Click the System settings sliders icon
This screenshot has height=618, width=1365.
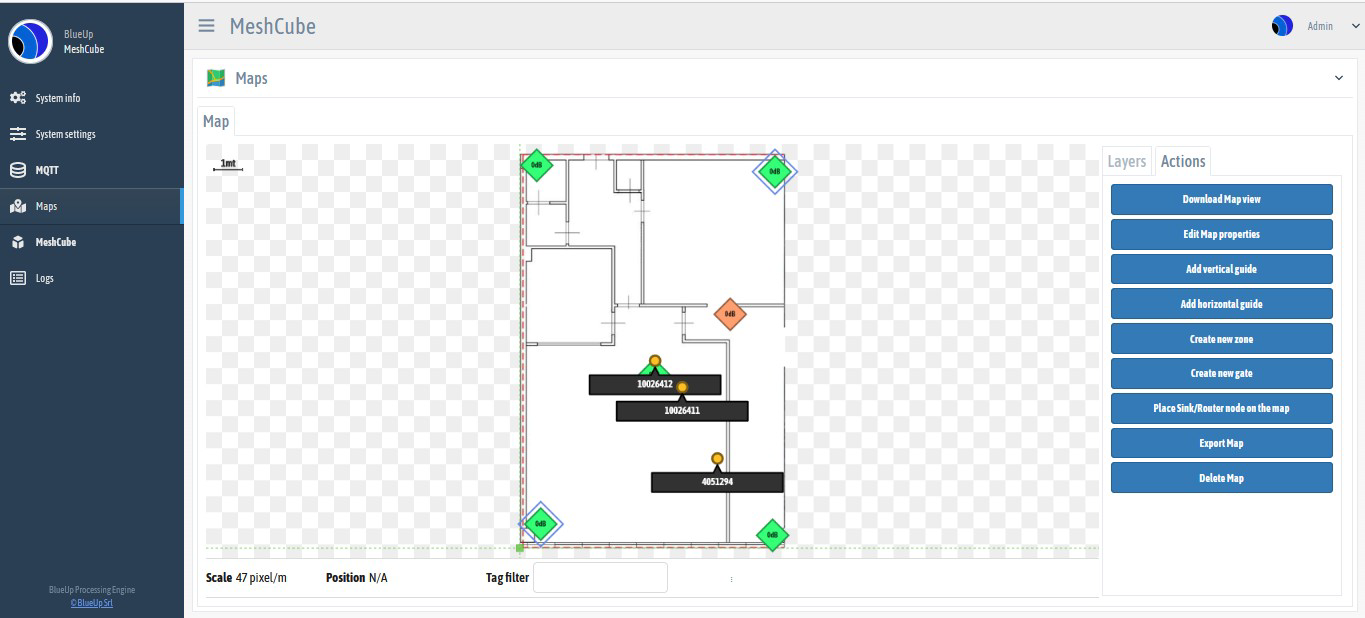coord(18,134)
